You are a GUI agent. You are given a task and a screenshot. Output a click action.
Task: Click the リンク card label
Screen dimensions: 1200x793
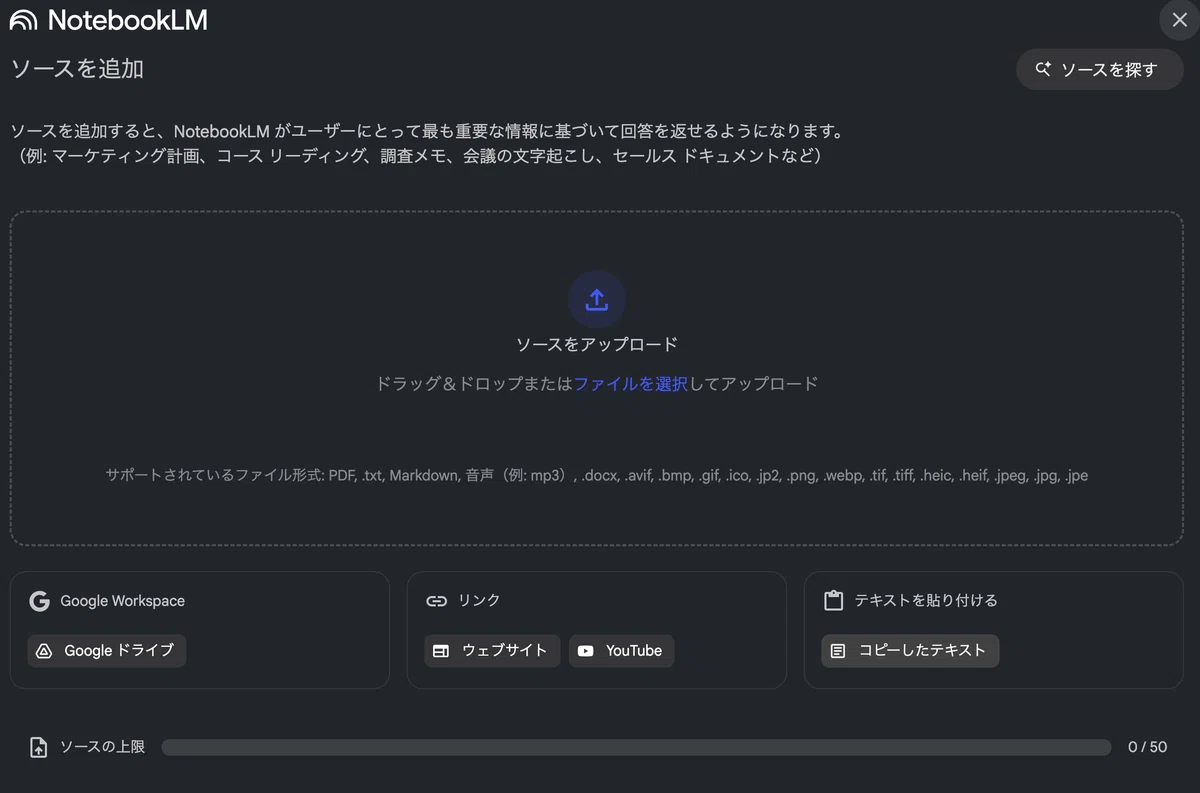pyautogui.click(x=479, y=601)
